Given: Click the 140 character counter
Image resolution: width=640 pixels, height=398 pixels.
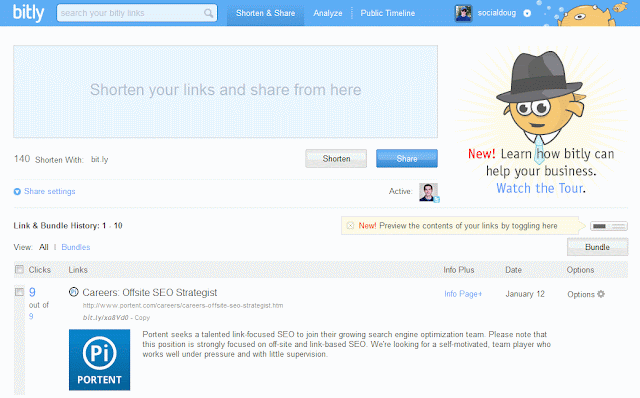Looking at the screenshot, I should [22, 159].
